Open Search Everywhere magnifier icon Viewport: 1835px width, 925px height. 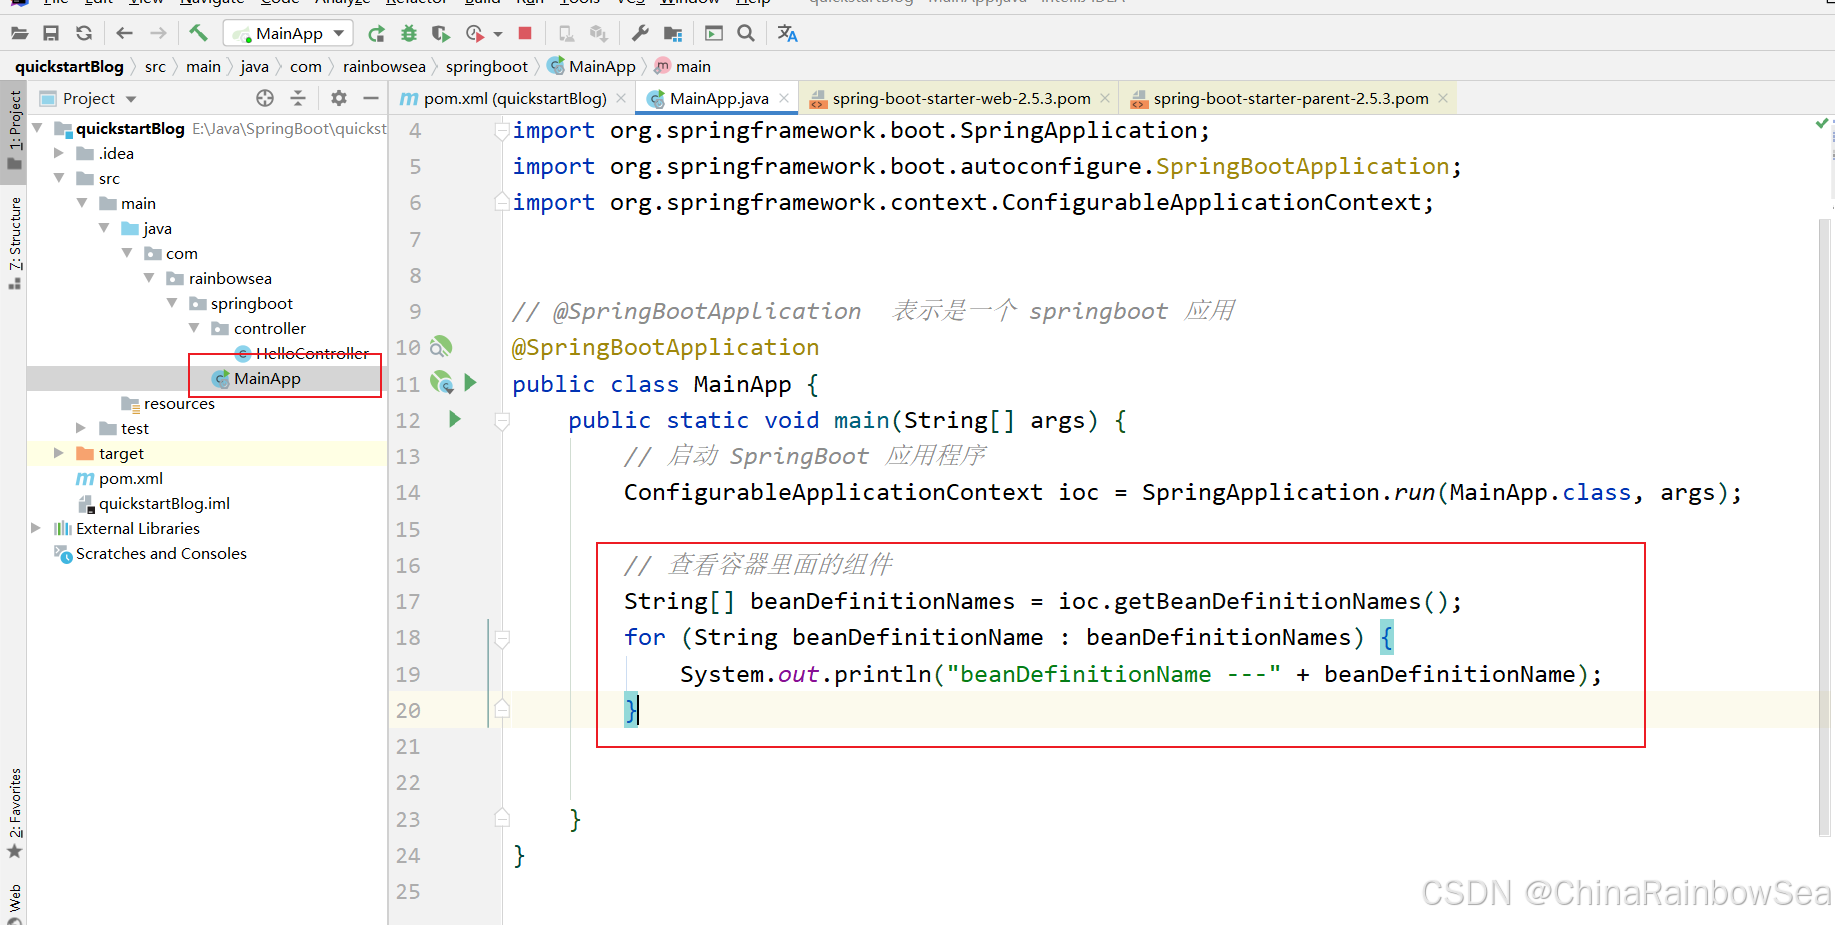(x=746, y=33)
